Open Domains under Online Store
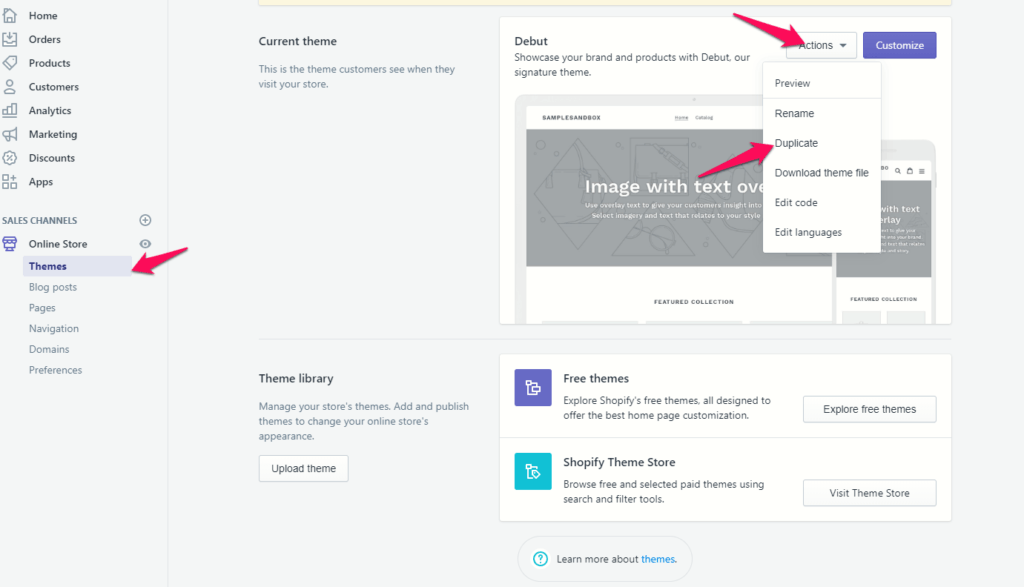The width and height of the screenshot is (1024, 587). [49, 349]
